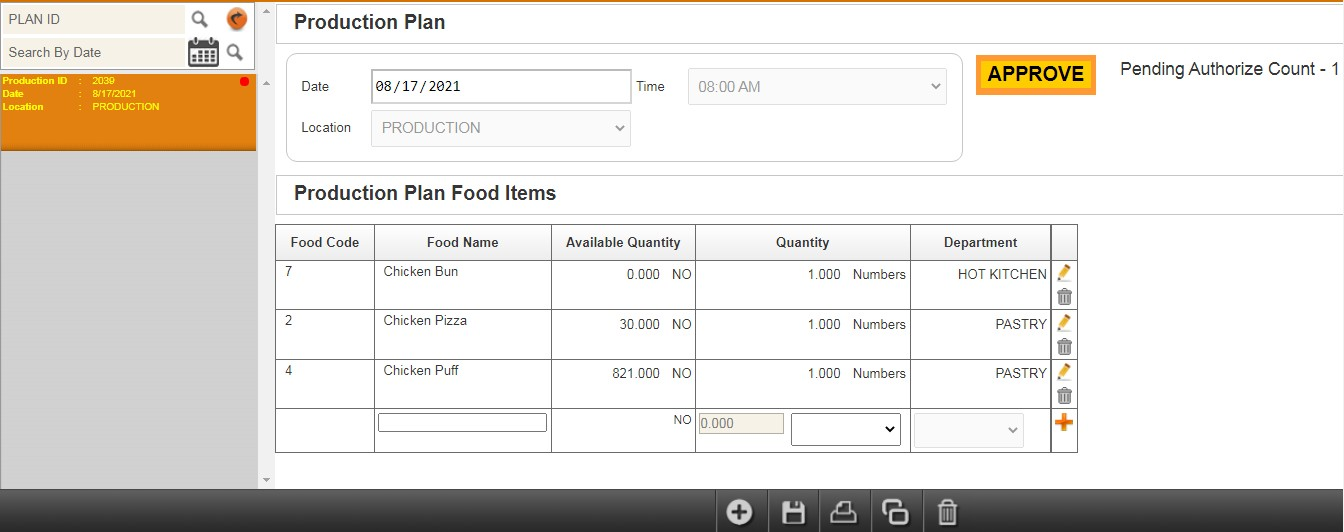Click the empty Food Name input field
The image size is (1344, 532).
point(462,422)
